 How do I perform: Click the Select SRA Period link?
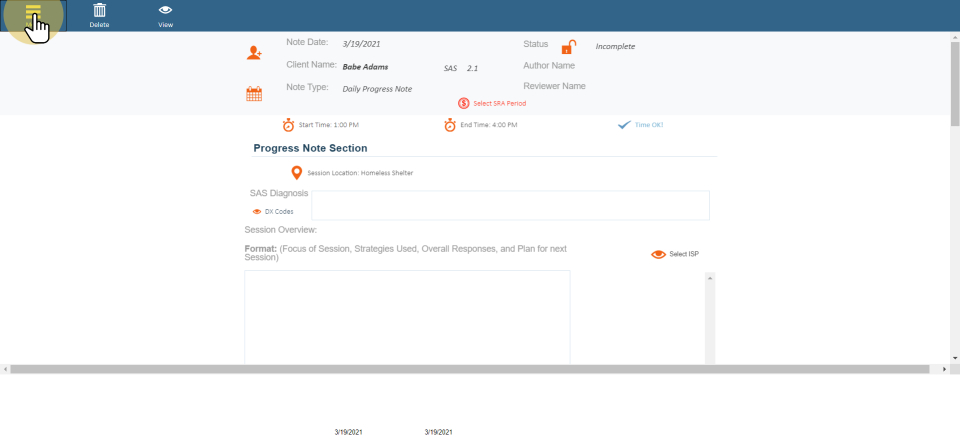(x=499, y=103)
